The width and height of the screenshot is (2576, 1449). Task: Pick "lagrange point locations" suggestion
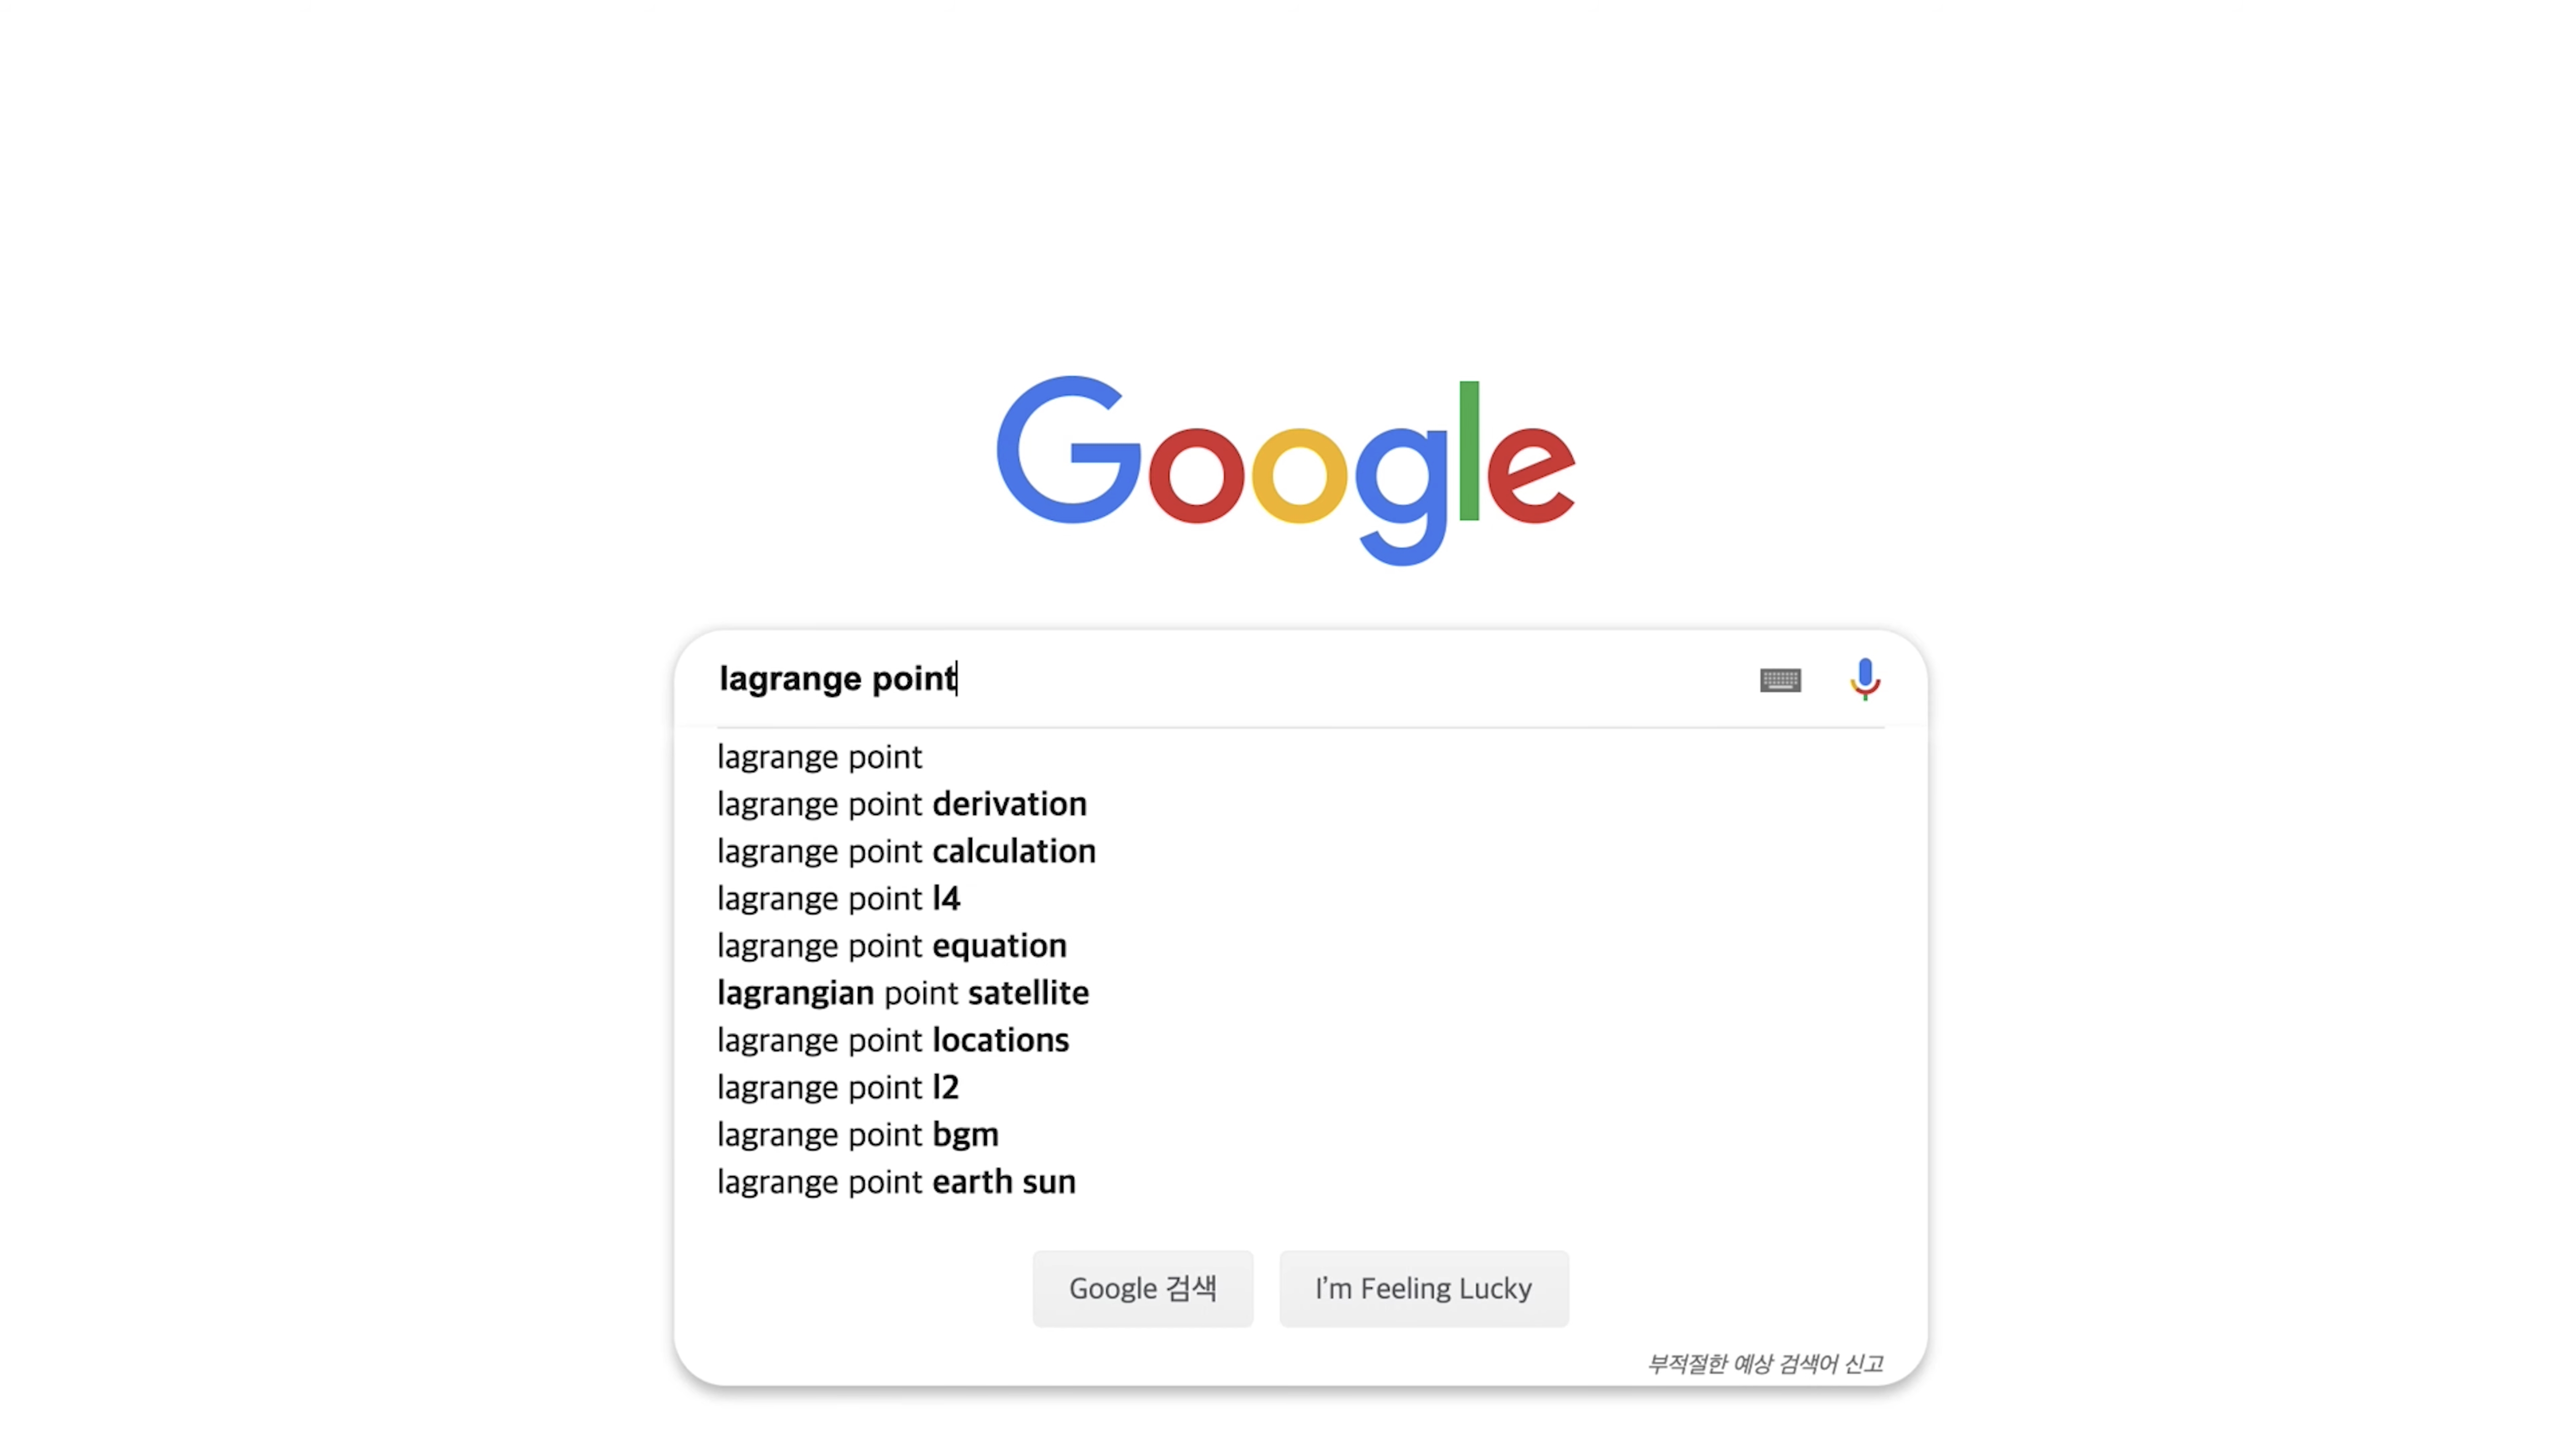1300,1040
